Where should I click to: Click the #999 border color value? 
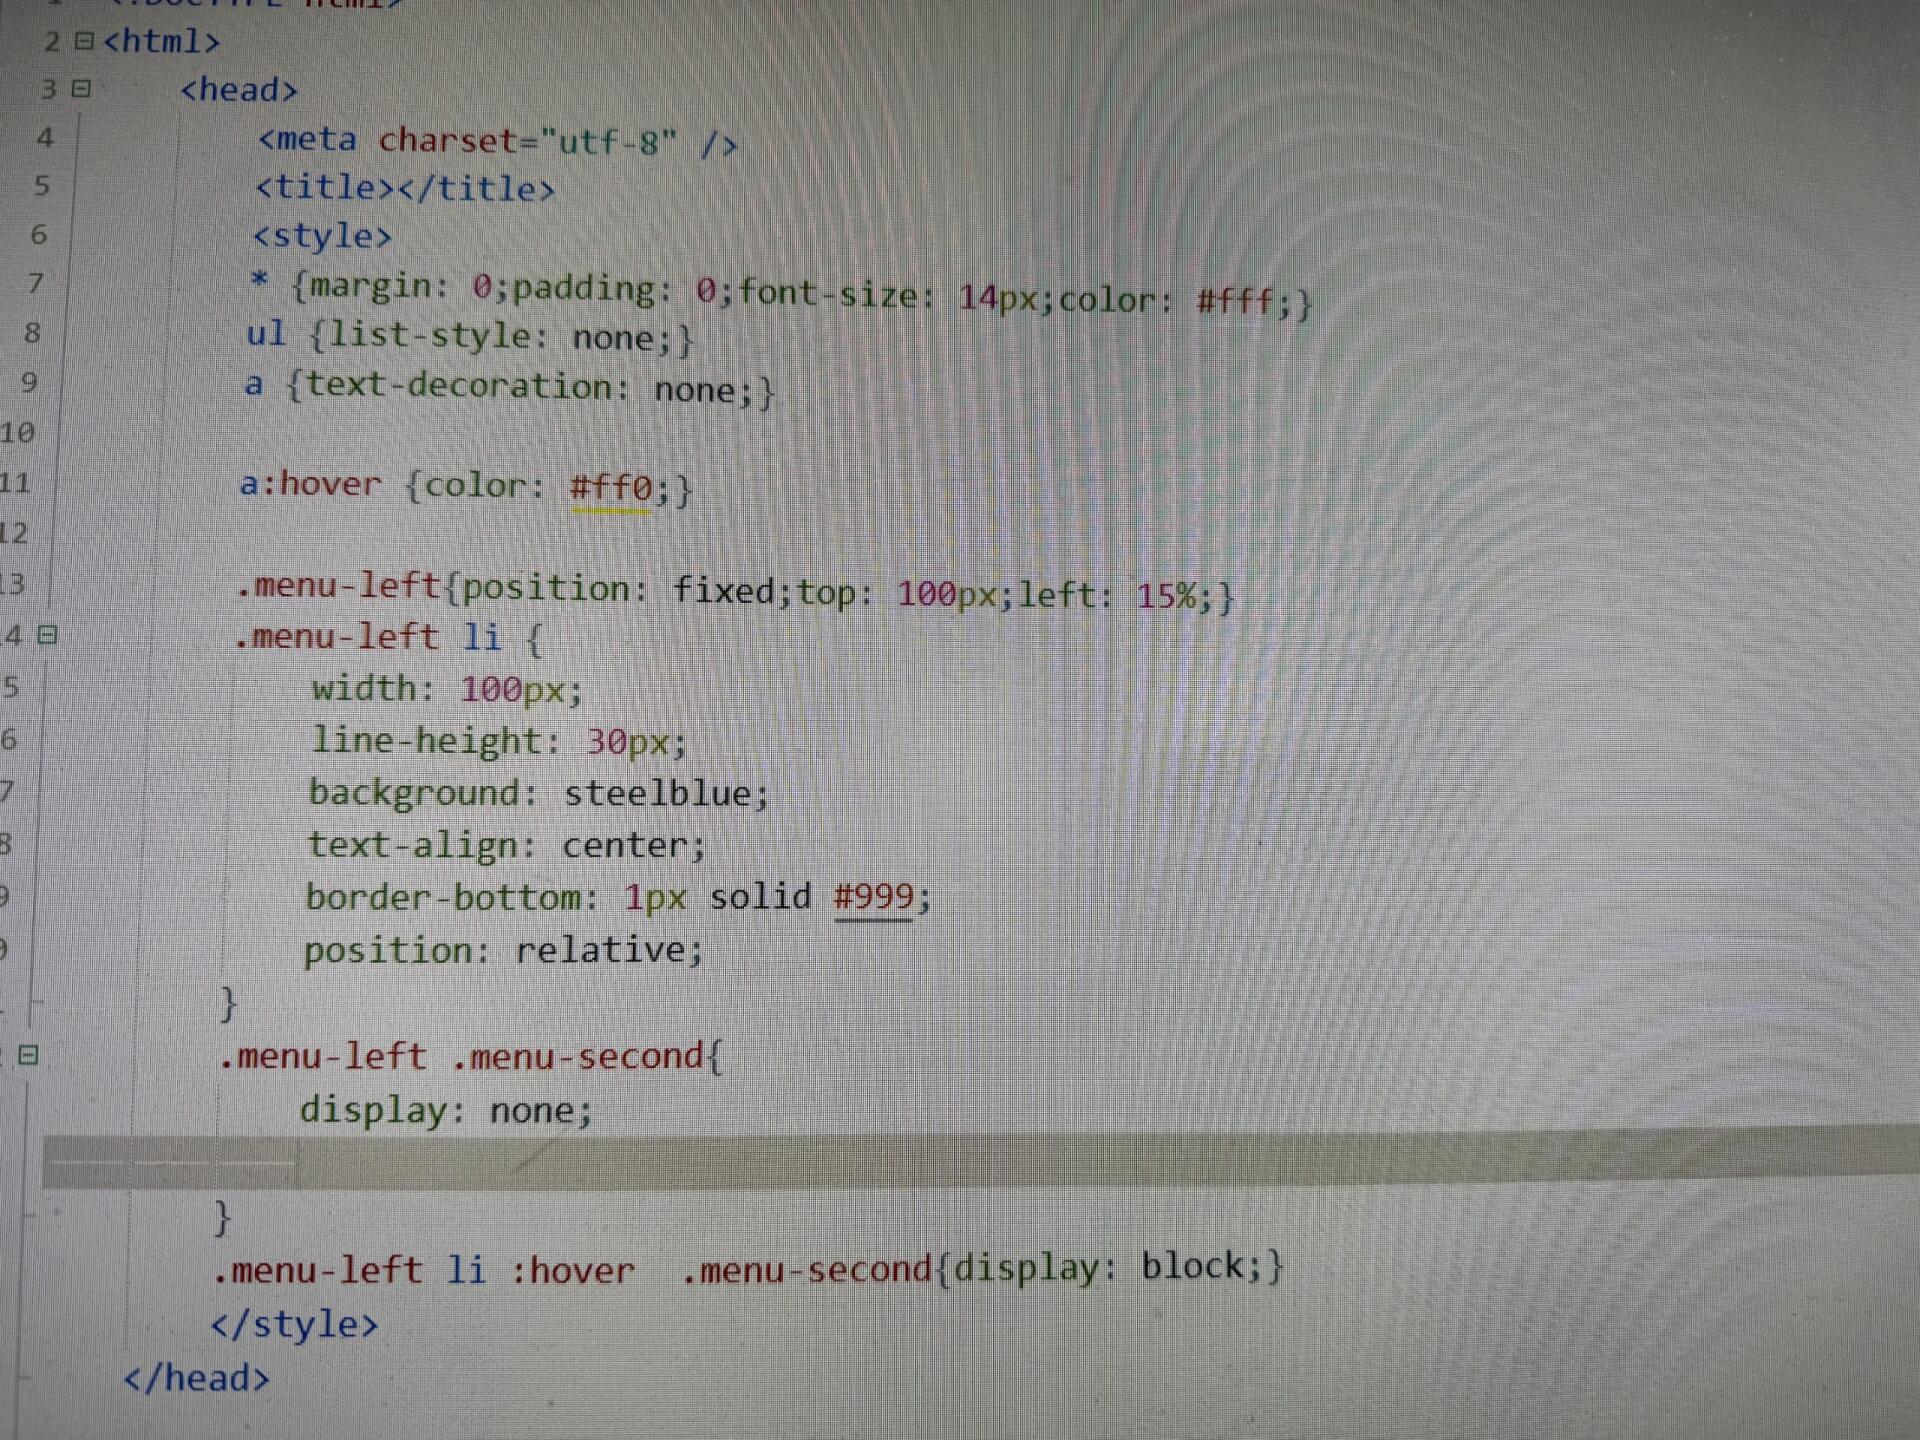(x=874, y=896)
